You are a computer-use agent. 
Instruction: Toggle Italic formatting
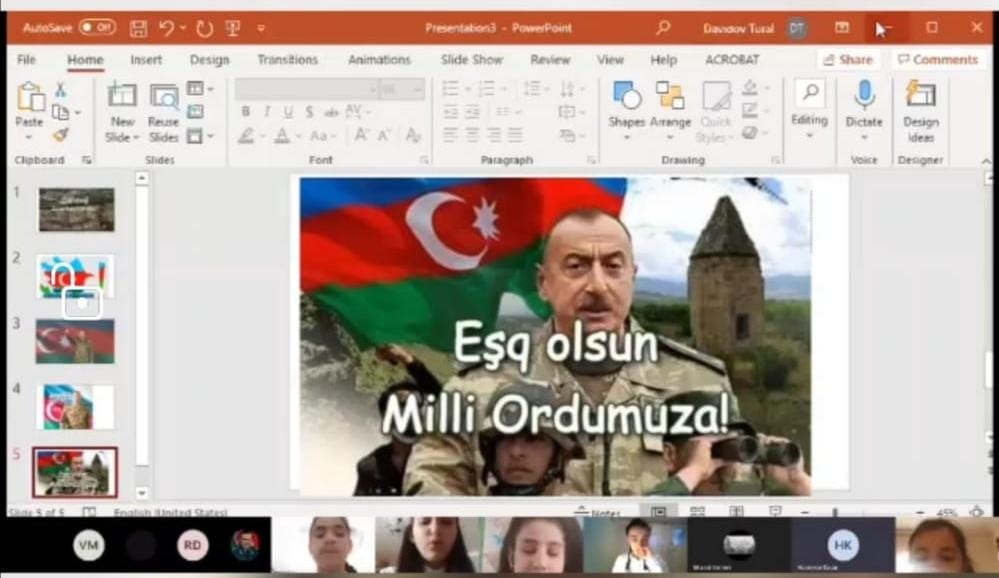(x=267, y=112)
